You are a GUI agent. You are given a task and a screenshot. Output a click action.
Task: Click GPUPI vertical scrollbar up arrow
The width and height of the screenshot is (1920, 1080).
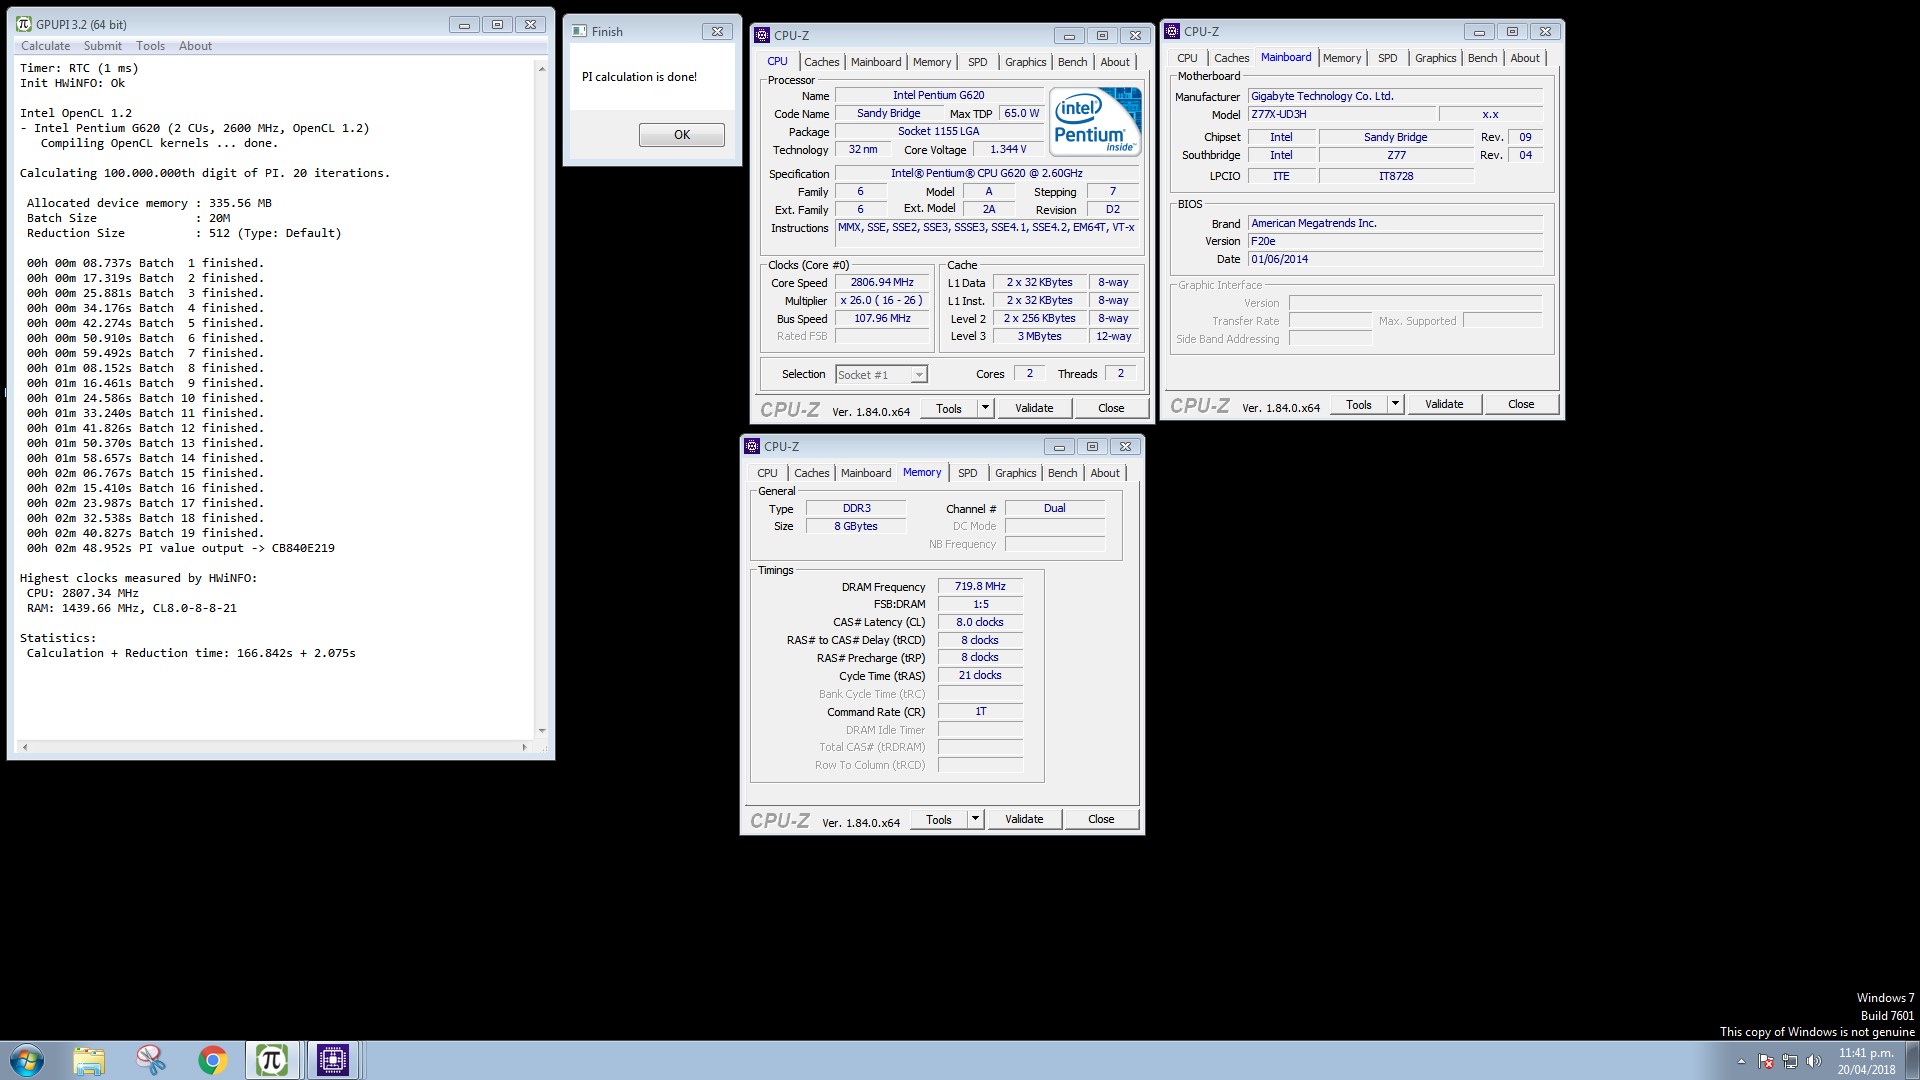pyautogui.click(x=542, y=68)
